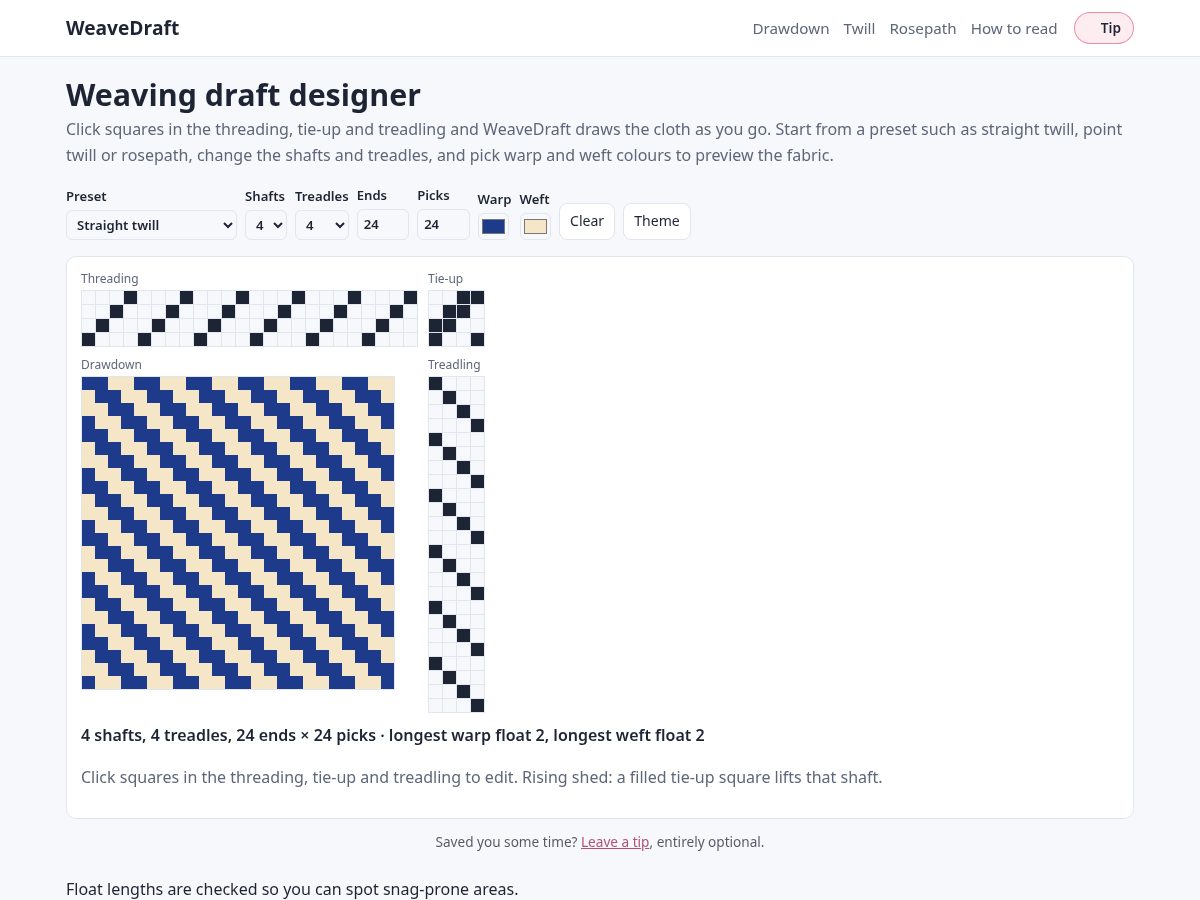
Task: Click the Tip button in the header
Action: click(1104, 28)
